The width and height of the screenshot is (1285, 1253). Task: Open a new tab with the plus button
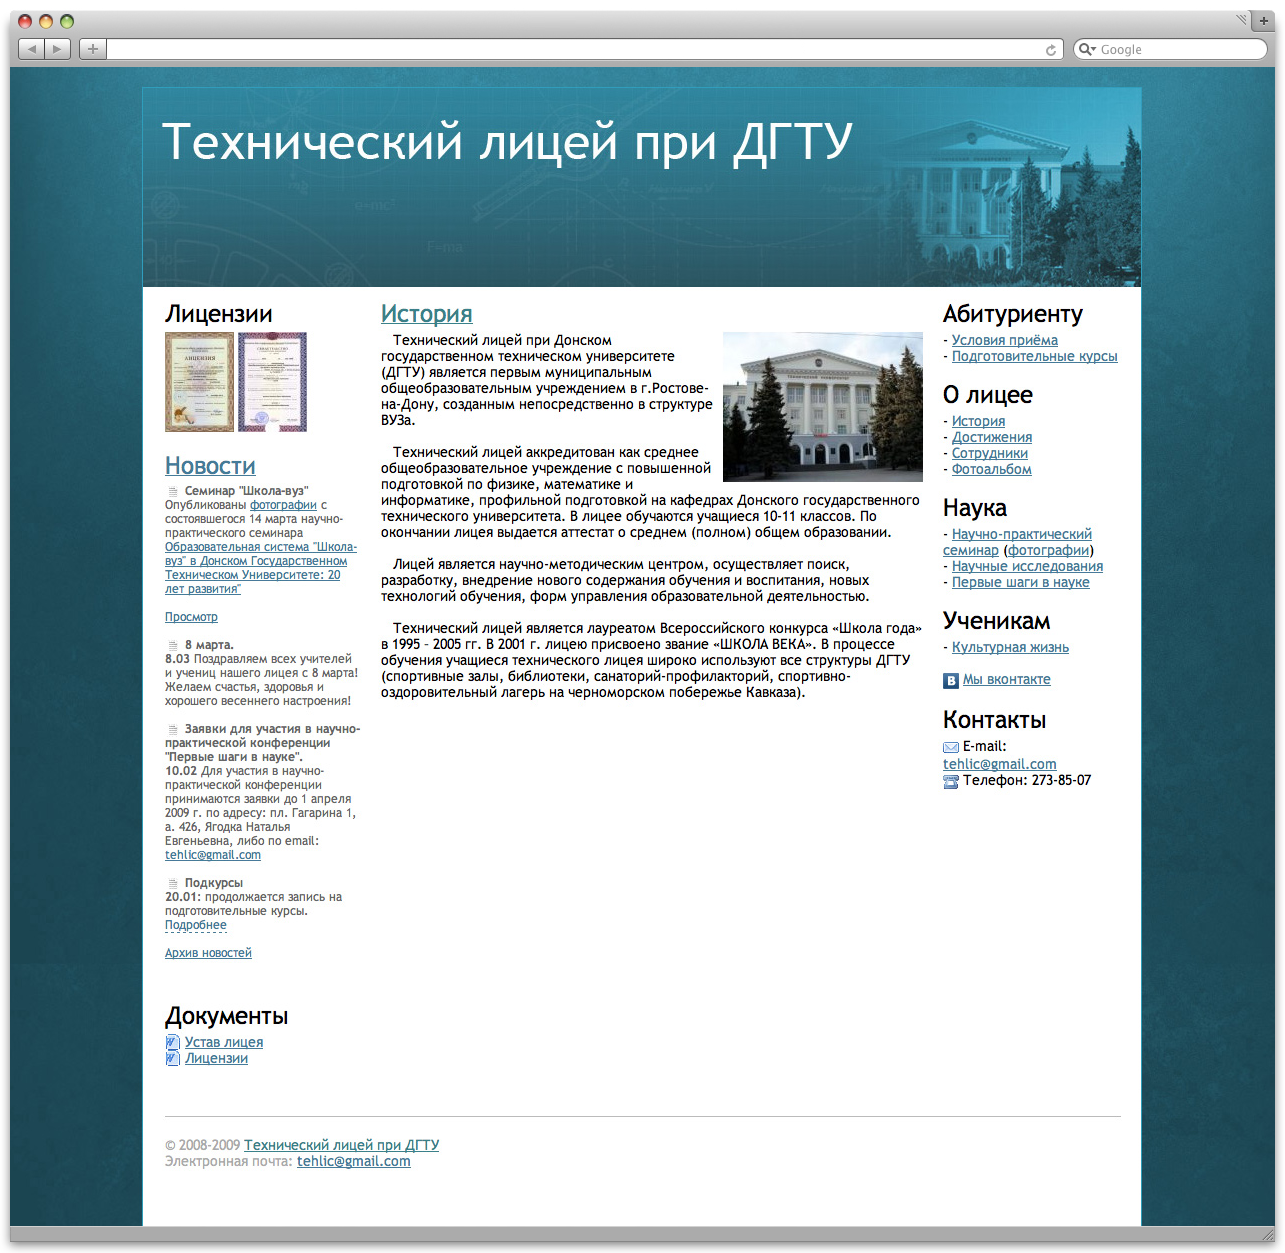click(x=92, y=47)
